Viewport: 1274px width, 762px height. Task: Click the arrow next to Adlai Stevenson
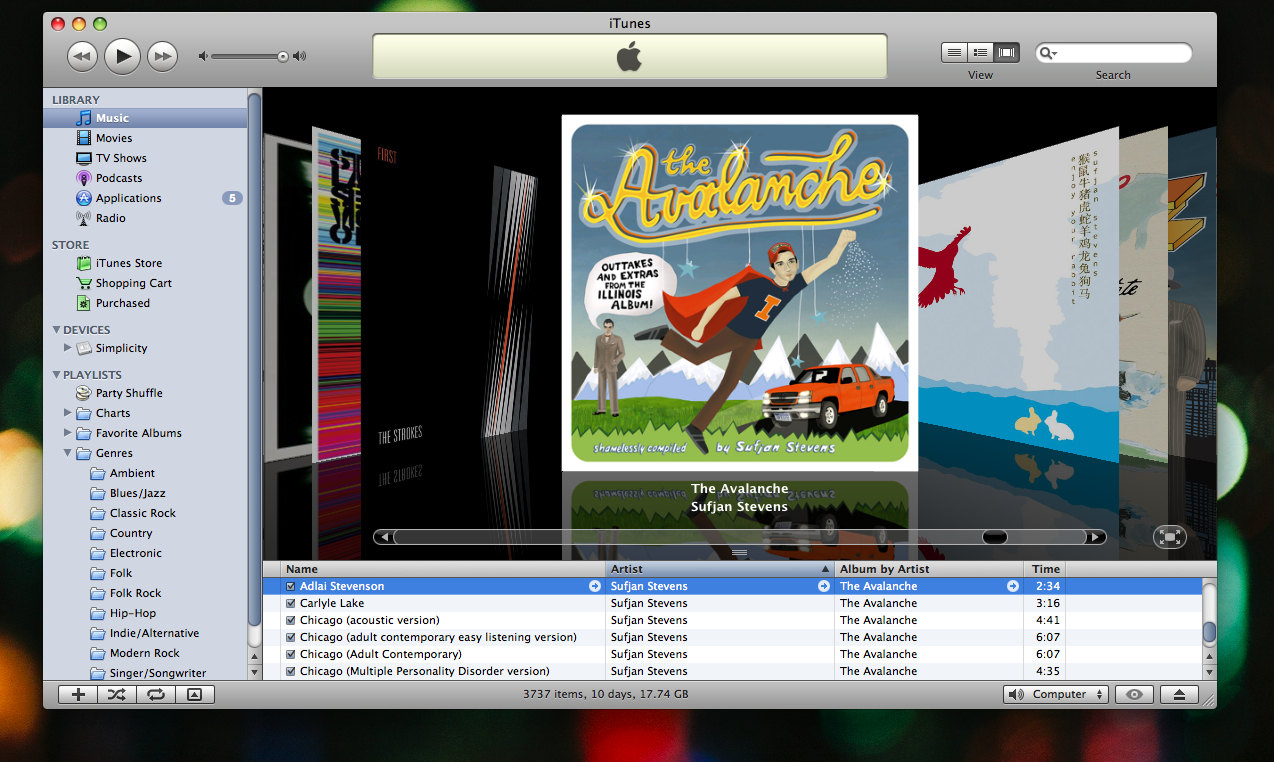pyautogui.click(x=596, y=586)
